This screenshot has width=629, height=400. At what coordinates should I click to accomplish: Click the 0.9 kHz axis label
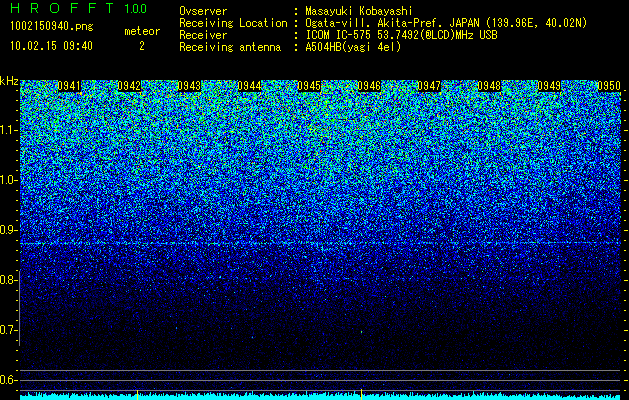(x=8, y=230)
